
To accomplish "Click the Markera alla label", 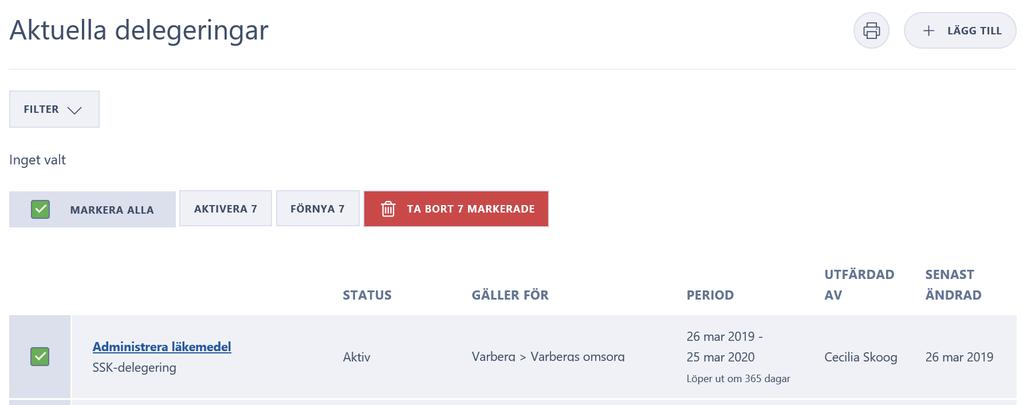I will point(112,210).
